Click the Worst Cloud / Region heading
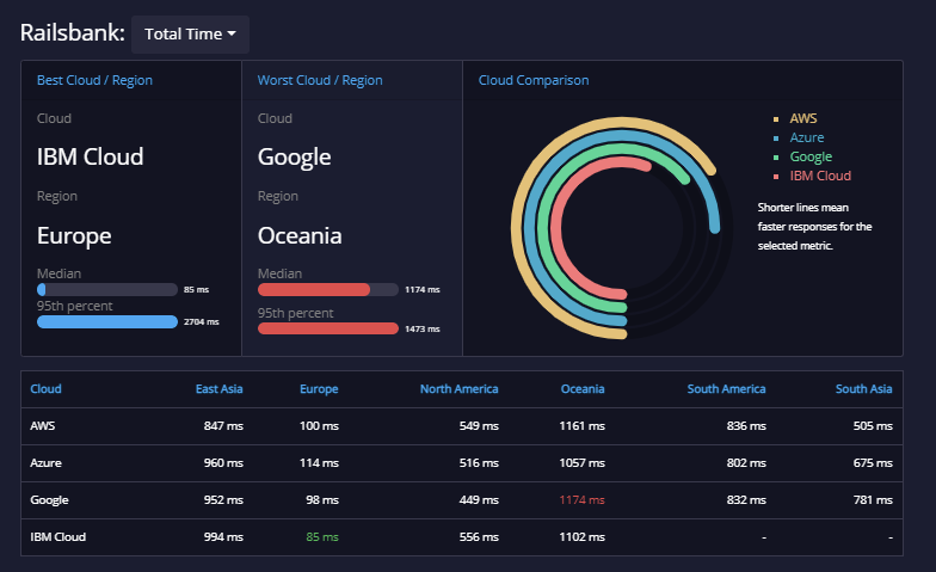The image size is (936, 572). tap(320, 81)
